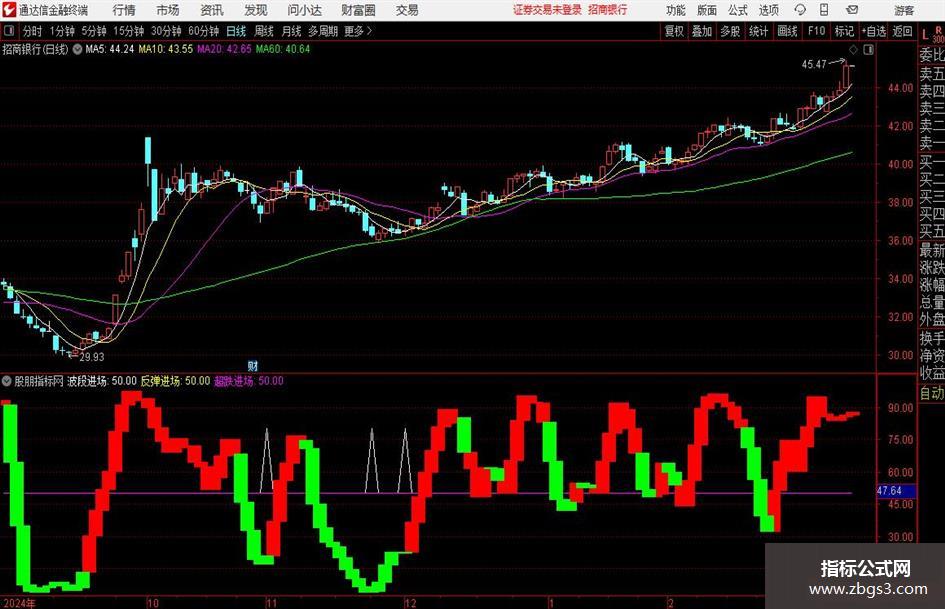Image resolution: width=945 pixels, height=609 pixels.
Task: Open the 行情 menu
Action: click(x=125, y=10)
